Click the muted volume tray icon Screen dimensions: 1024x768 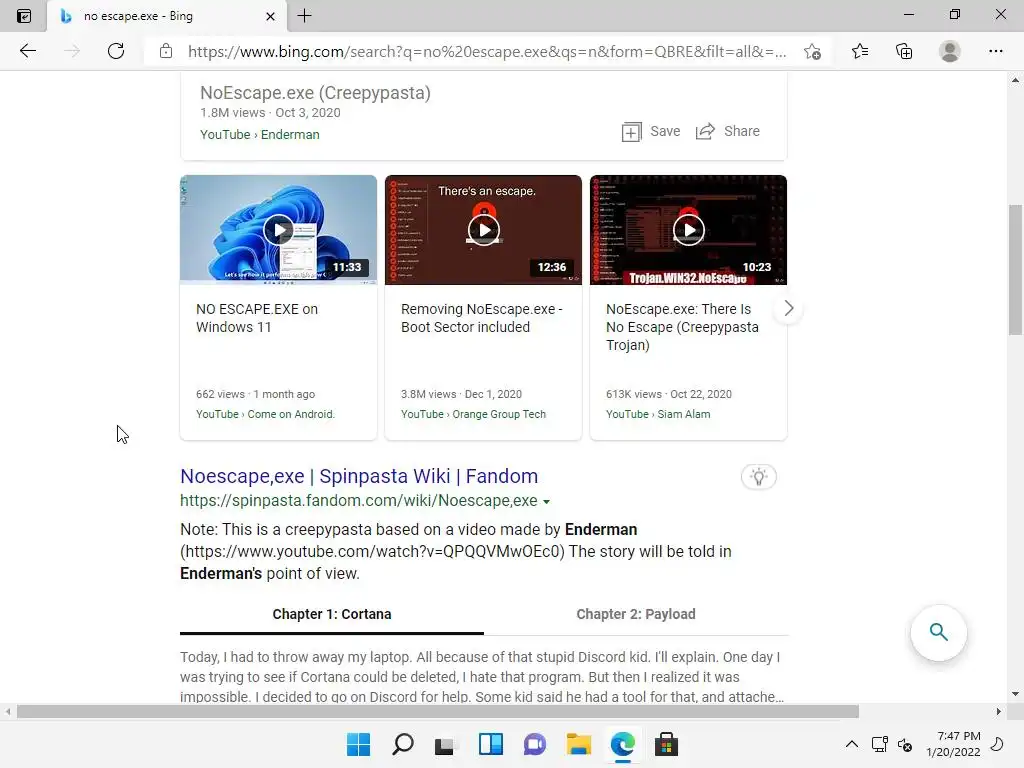[x=904, y=744]
